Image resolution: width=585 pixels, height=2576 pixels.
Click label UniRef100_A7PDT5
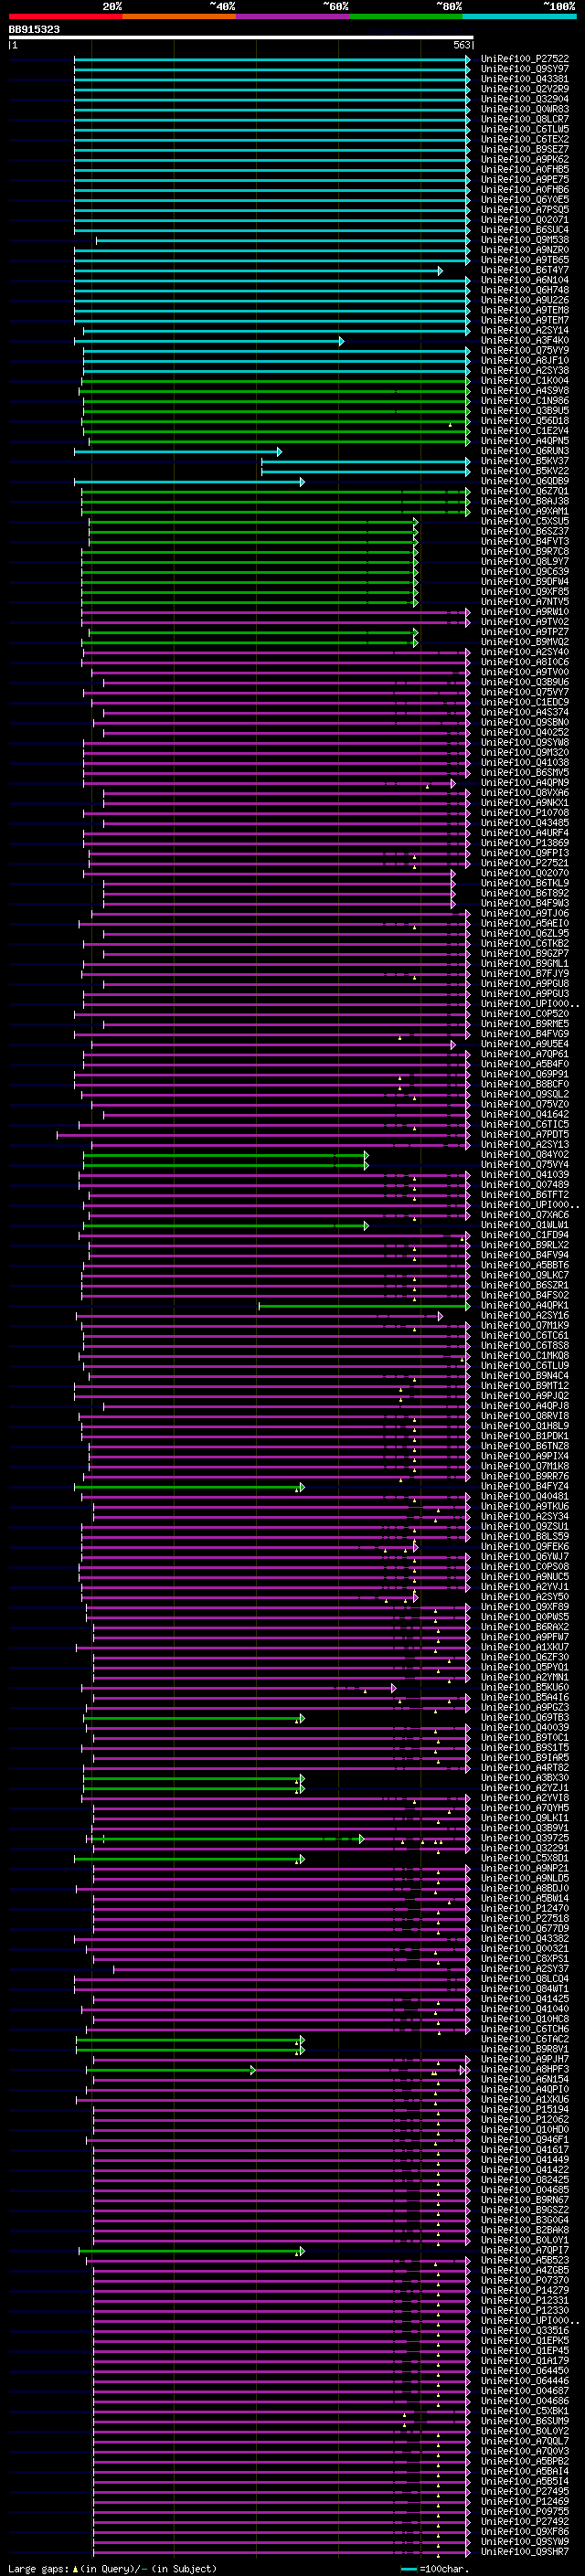pos(525,1134)
